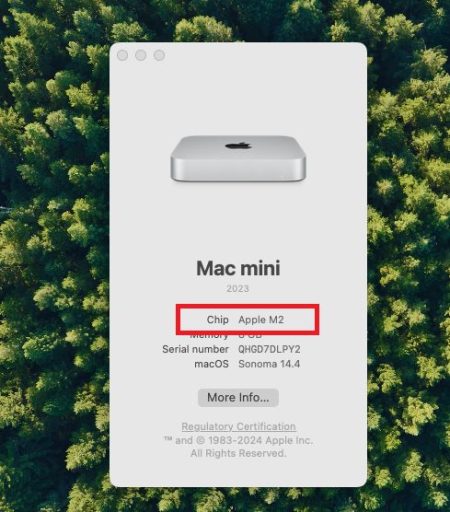The height and width of the screenshot is (512, 450).
Task: Click the All Rights Reserved text
Action: tap(238, 453)
